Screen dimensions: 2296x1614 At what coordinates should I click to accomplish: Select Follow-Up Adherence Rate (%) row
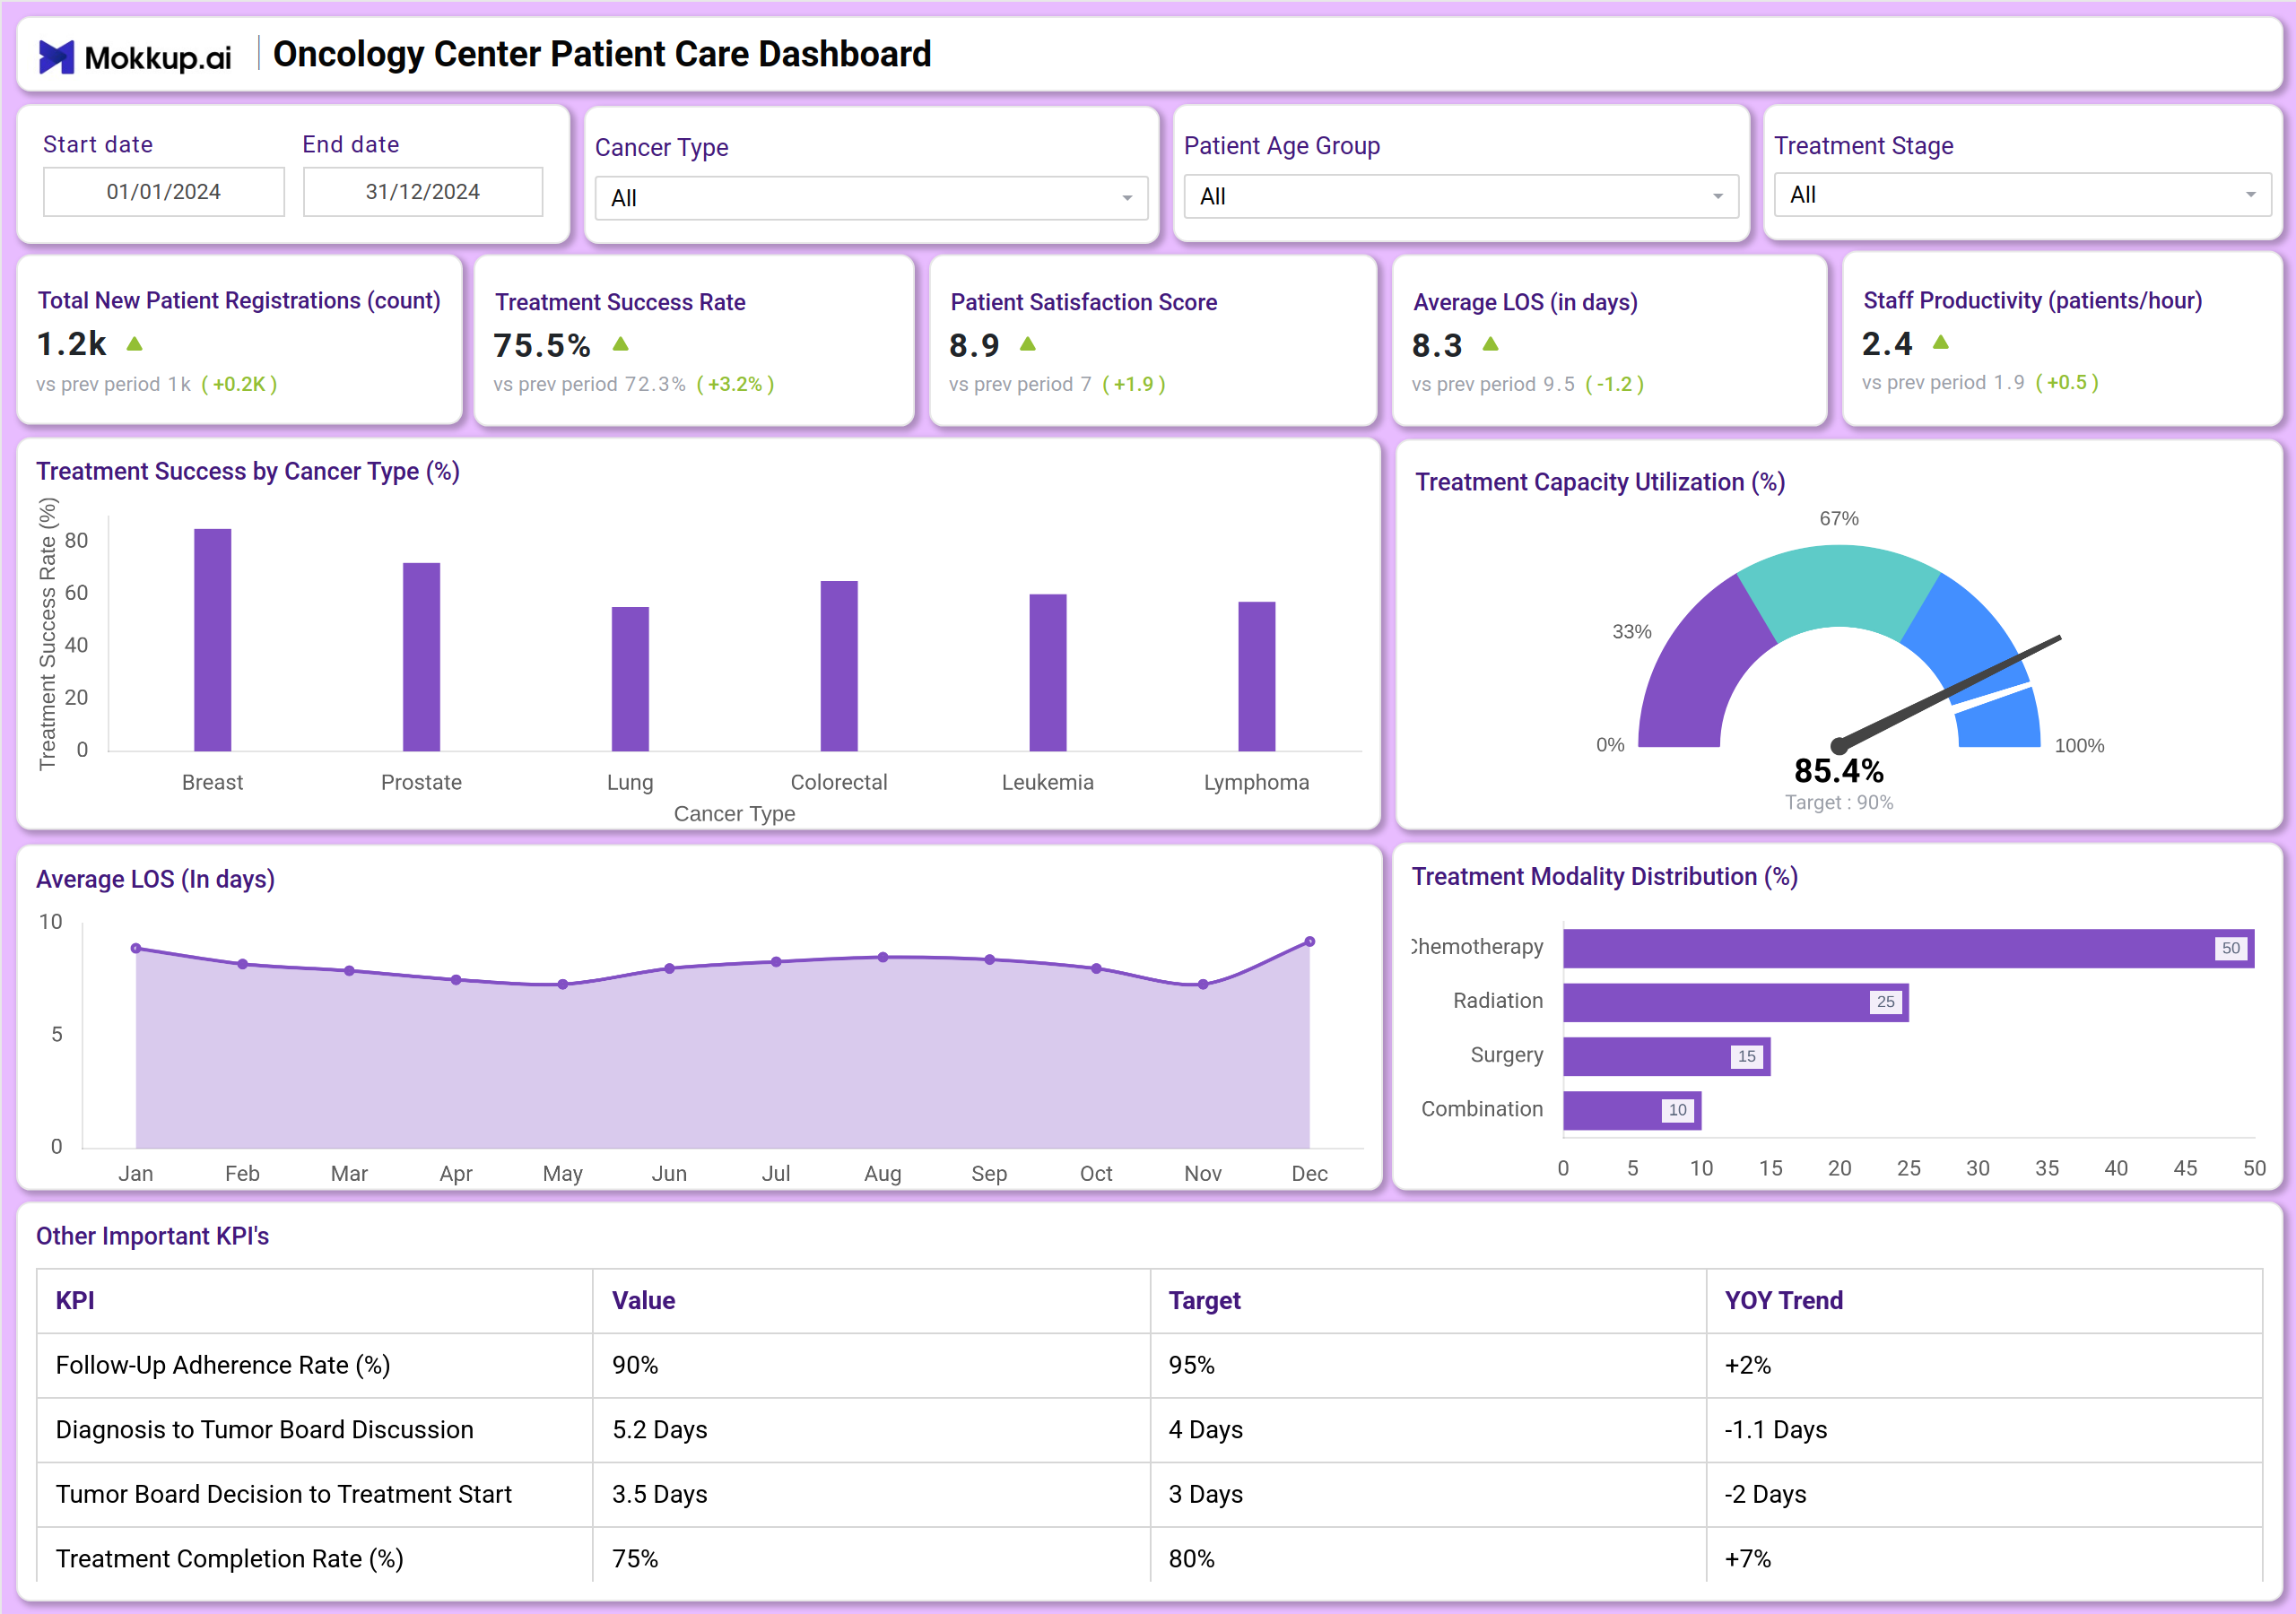pos(1150,1365)
